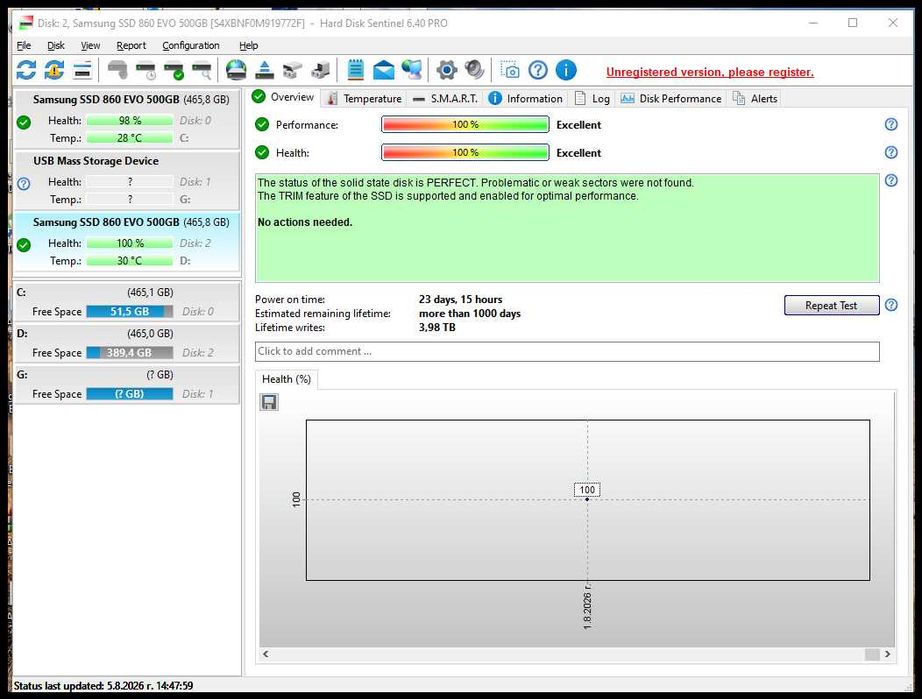The image size is (922, 699).
Task: Click the Unregistered version register link
Action: pyautogui.click(x=710, y=72)
